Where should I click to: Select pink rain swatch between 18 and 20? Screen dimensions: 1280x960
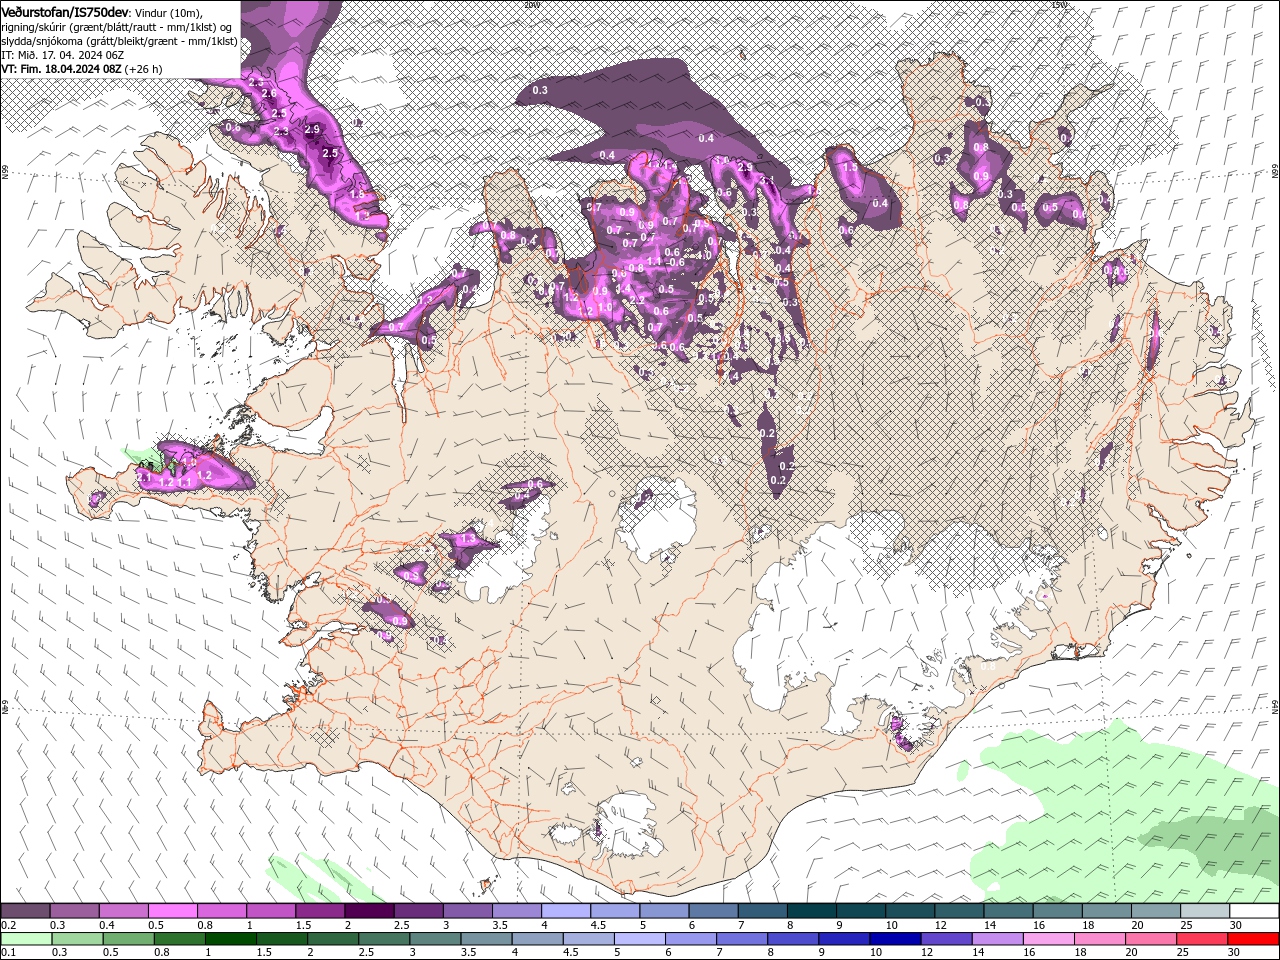coord(1100,938)
